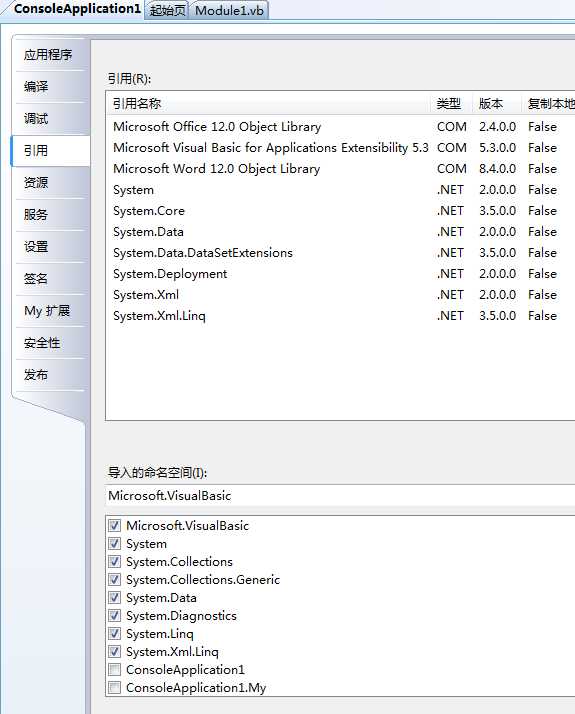Click version 5.3.0.0 cell

point(497,148)
